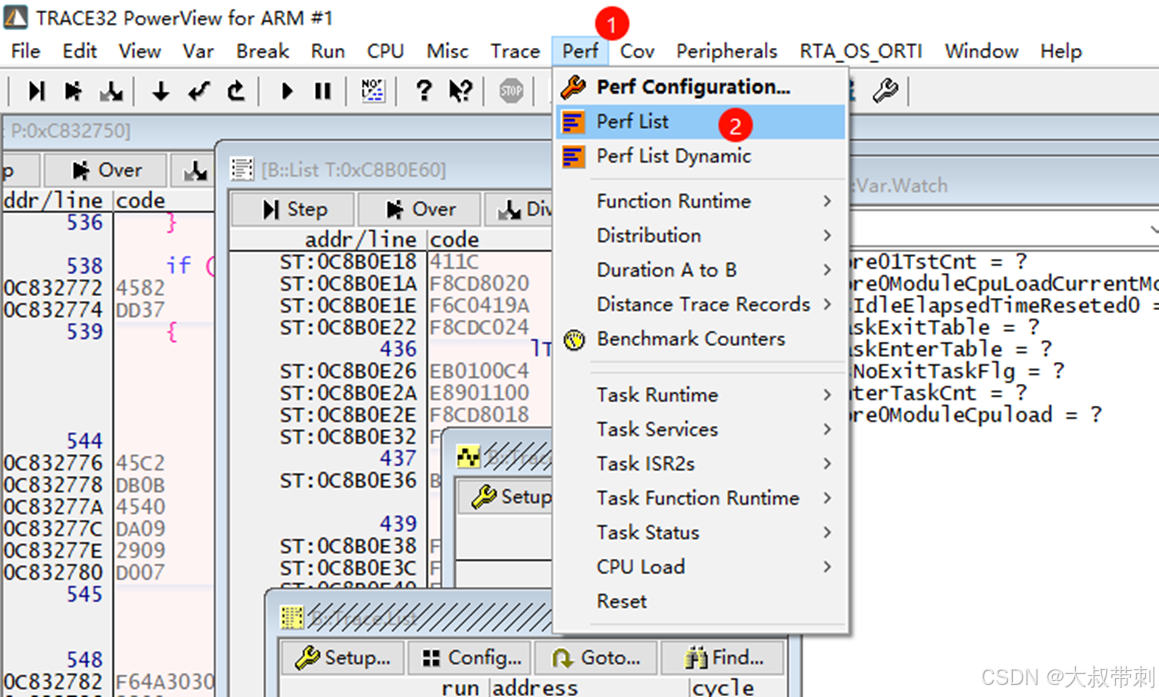Expand Function Runtime submenu
The image size is (1159, 697).
tap(700, 201)
